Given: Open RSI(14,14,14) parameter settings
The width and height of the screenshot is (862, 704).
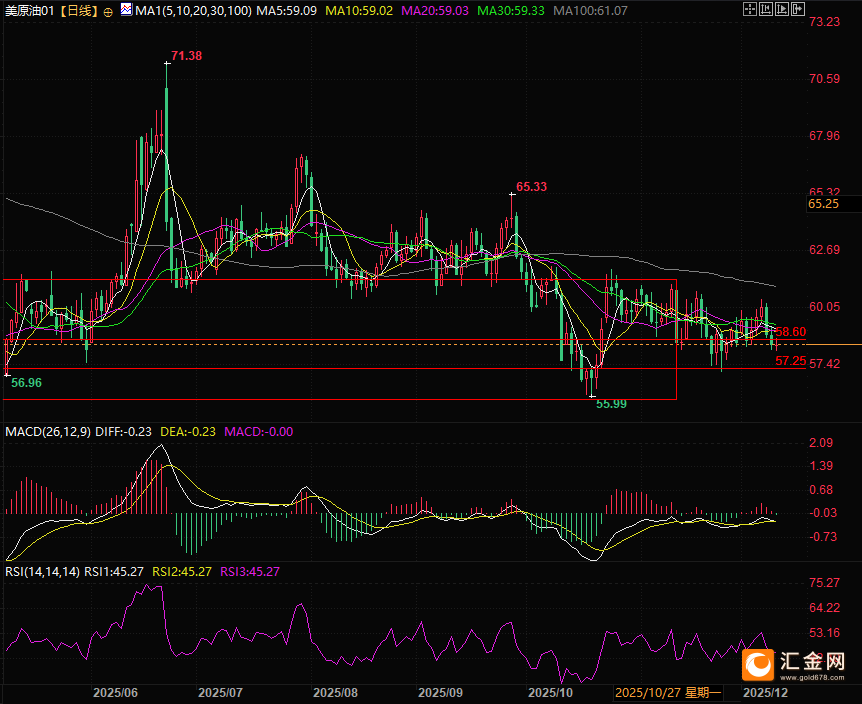Looking at the screenshot, I should [x=43, y=571].
